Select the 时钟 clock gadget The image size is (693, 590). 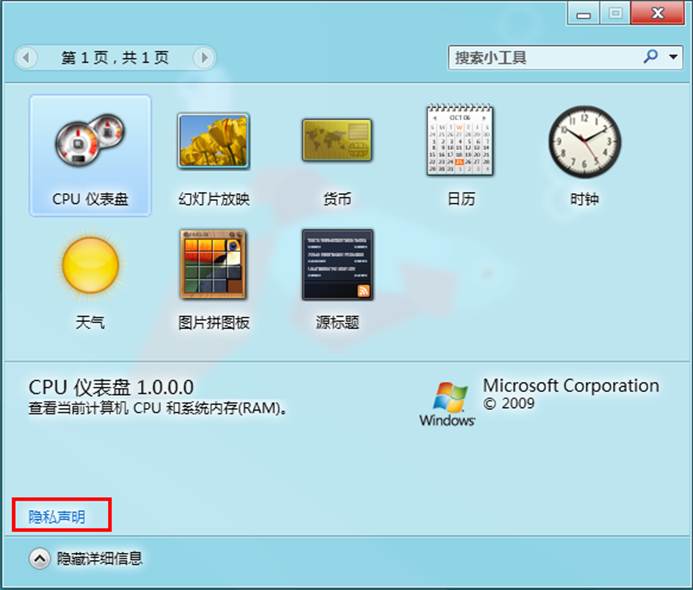pyautogui.click(x=584, y=141)
